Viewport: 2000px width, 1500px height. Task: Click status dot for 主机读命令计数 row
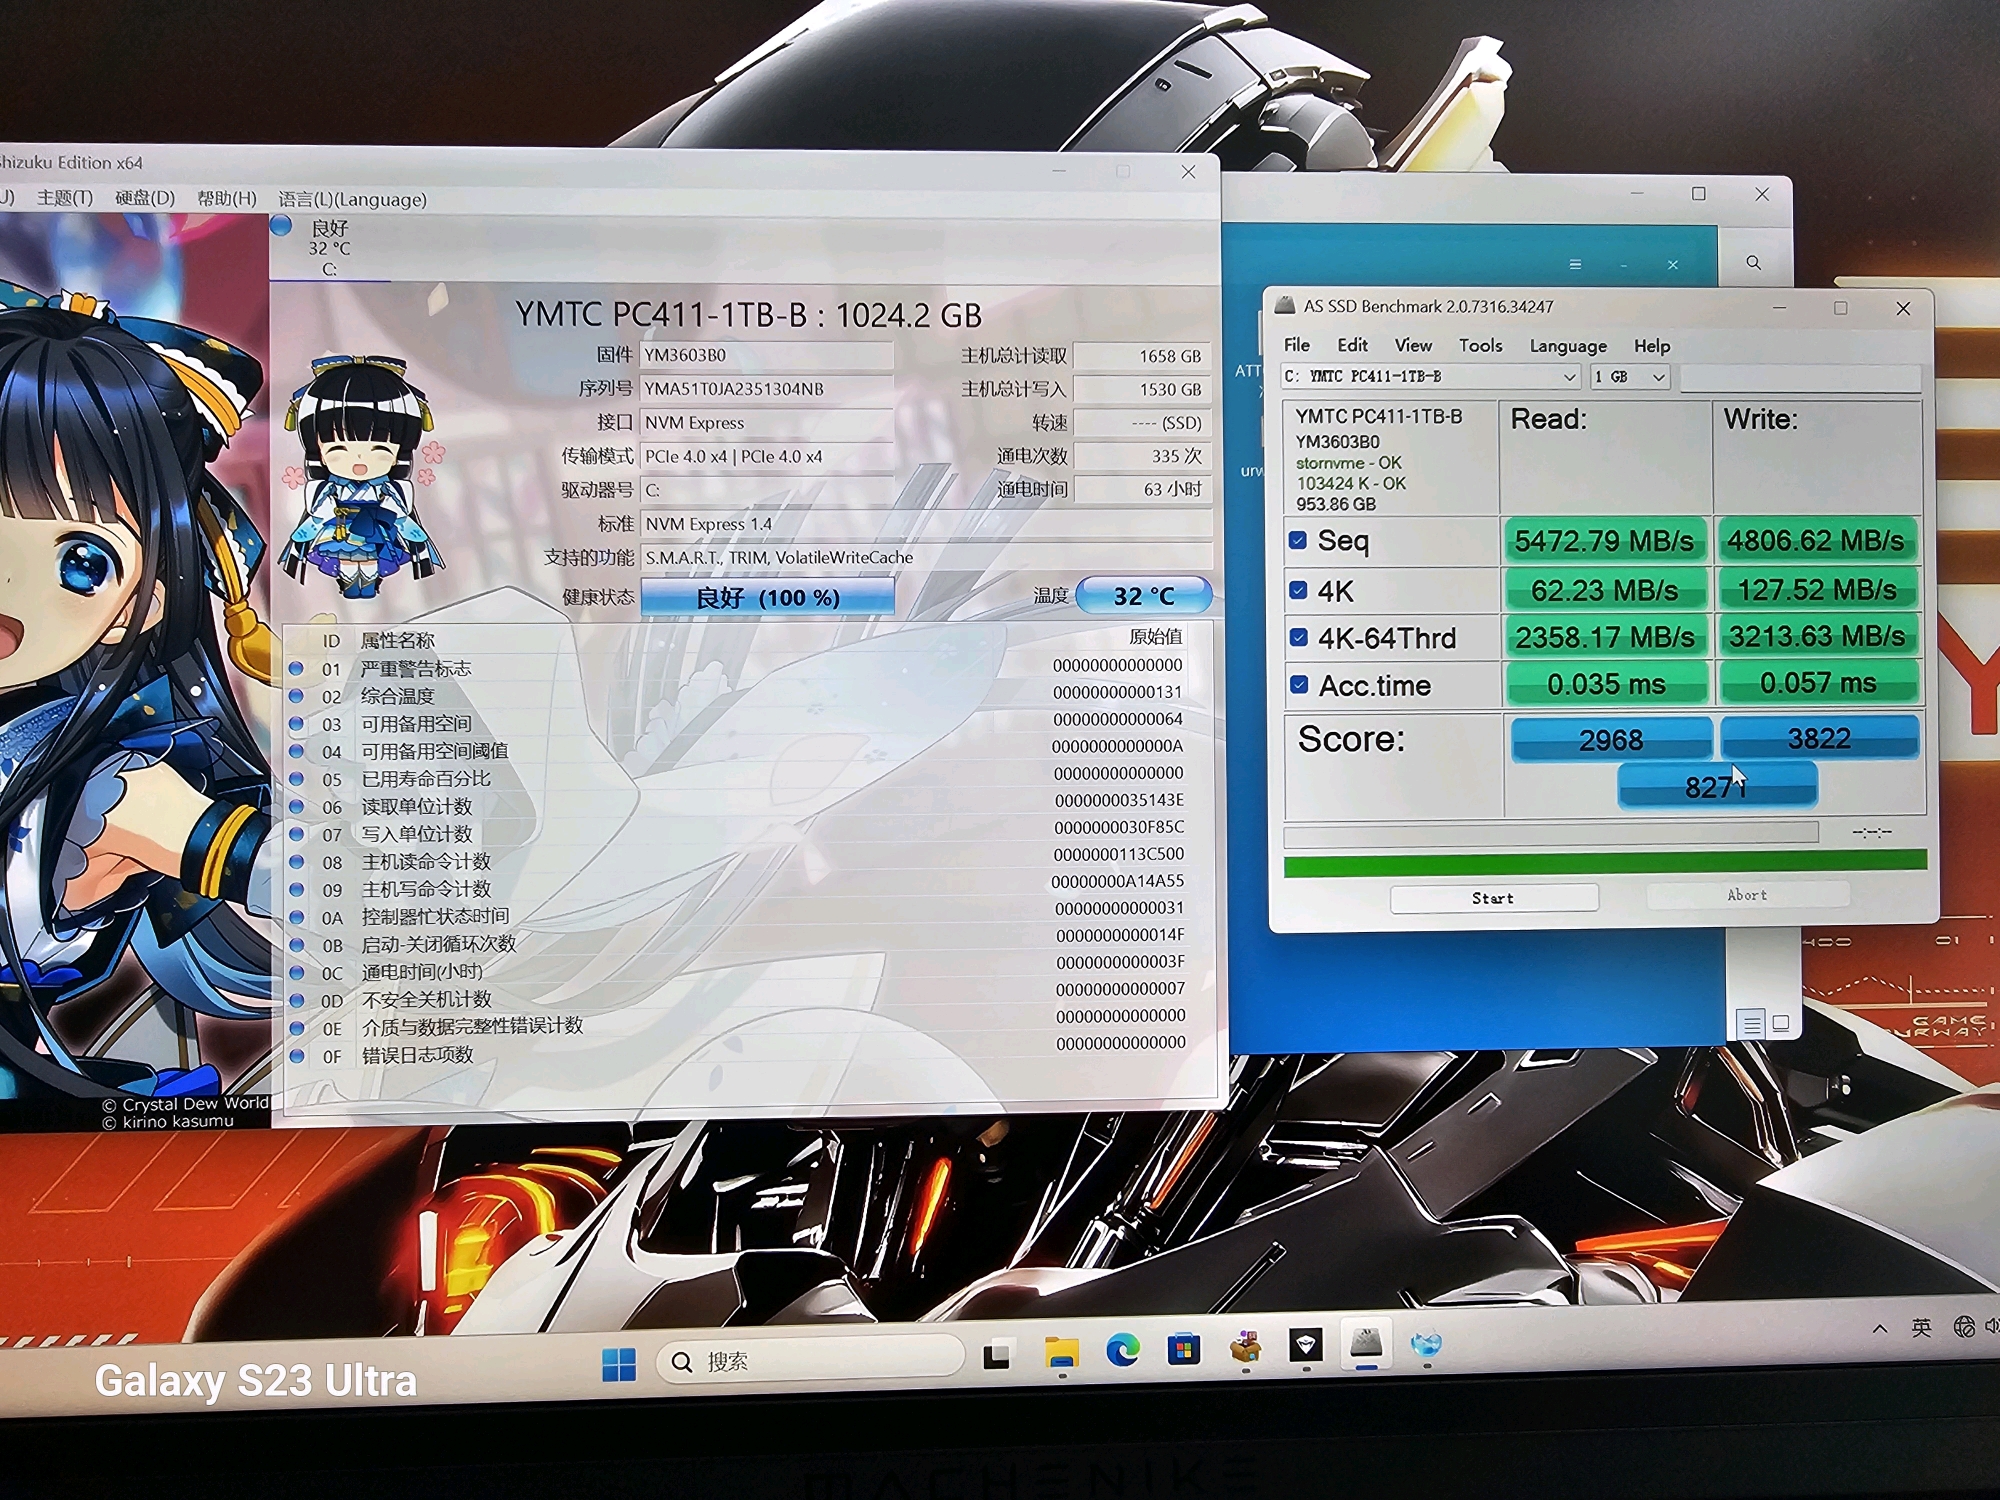pos(297,861)
